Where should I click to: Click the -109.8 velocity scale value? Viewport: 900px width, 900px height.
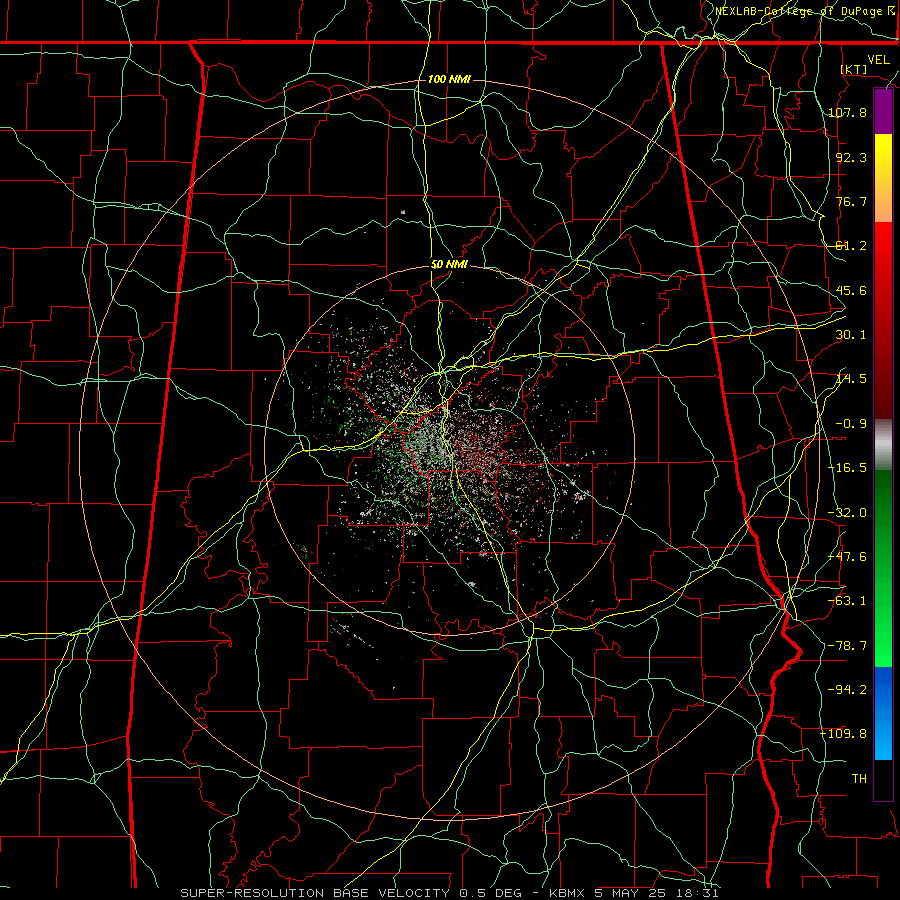point(843,734)
